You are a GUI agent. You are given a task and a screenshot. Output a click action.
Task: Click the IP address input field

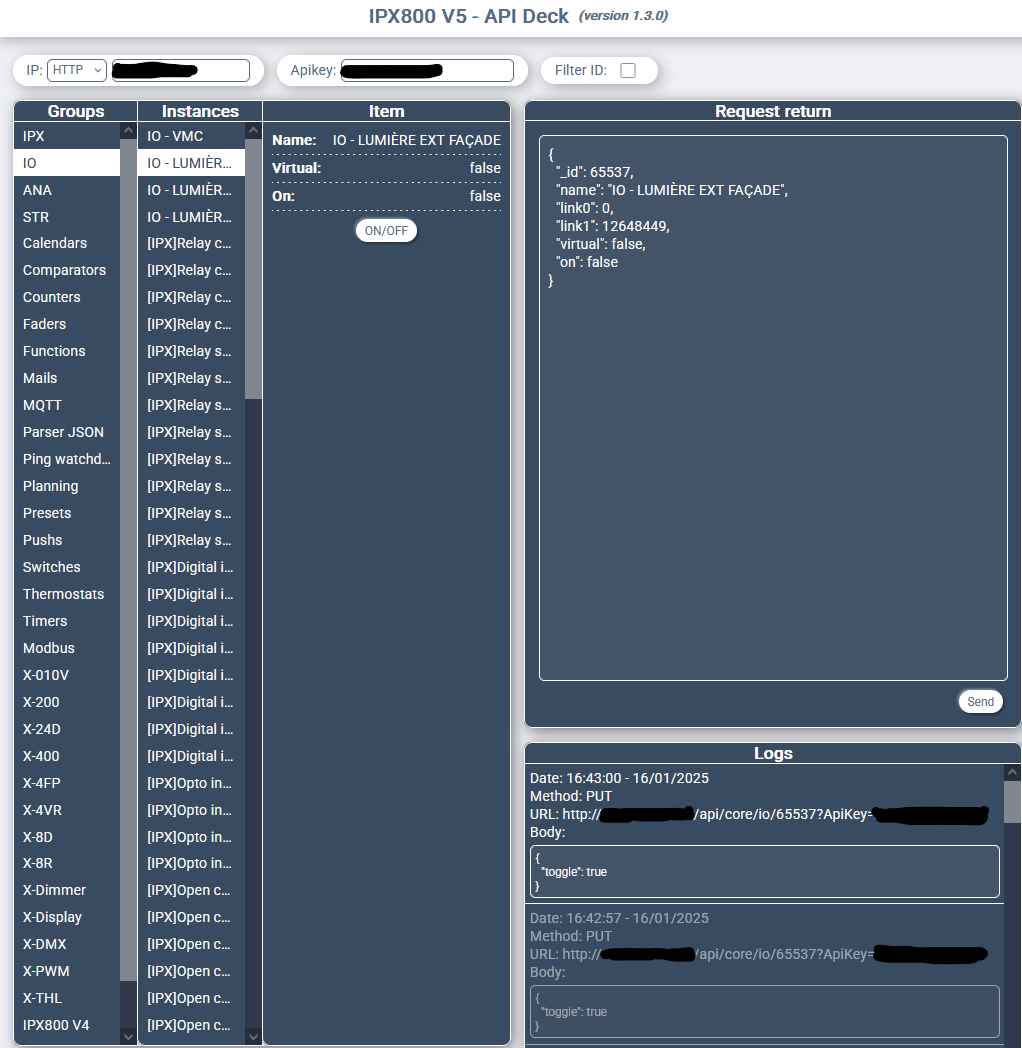tap(180, 70)
